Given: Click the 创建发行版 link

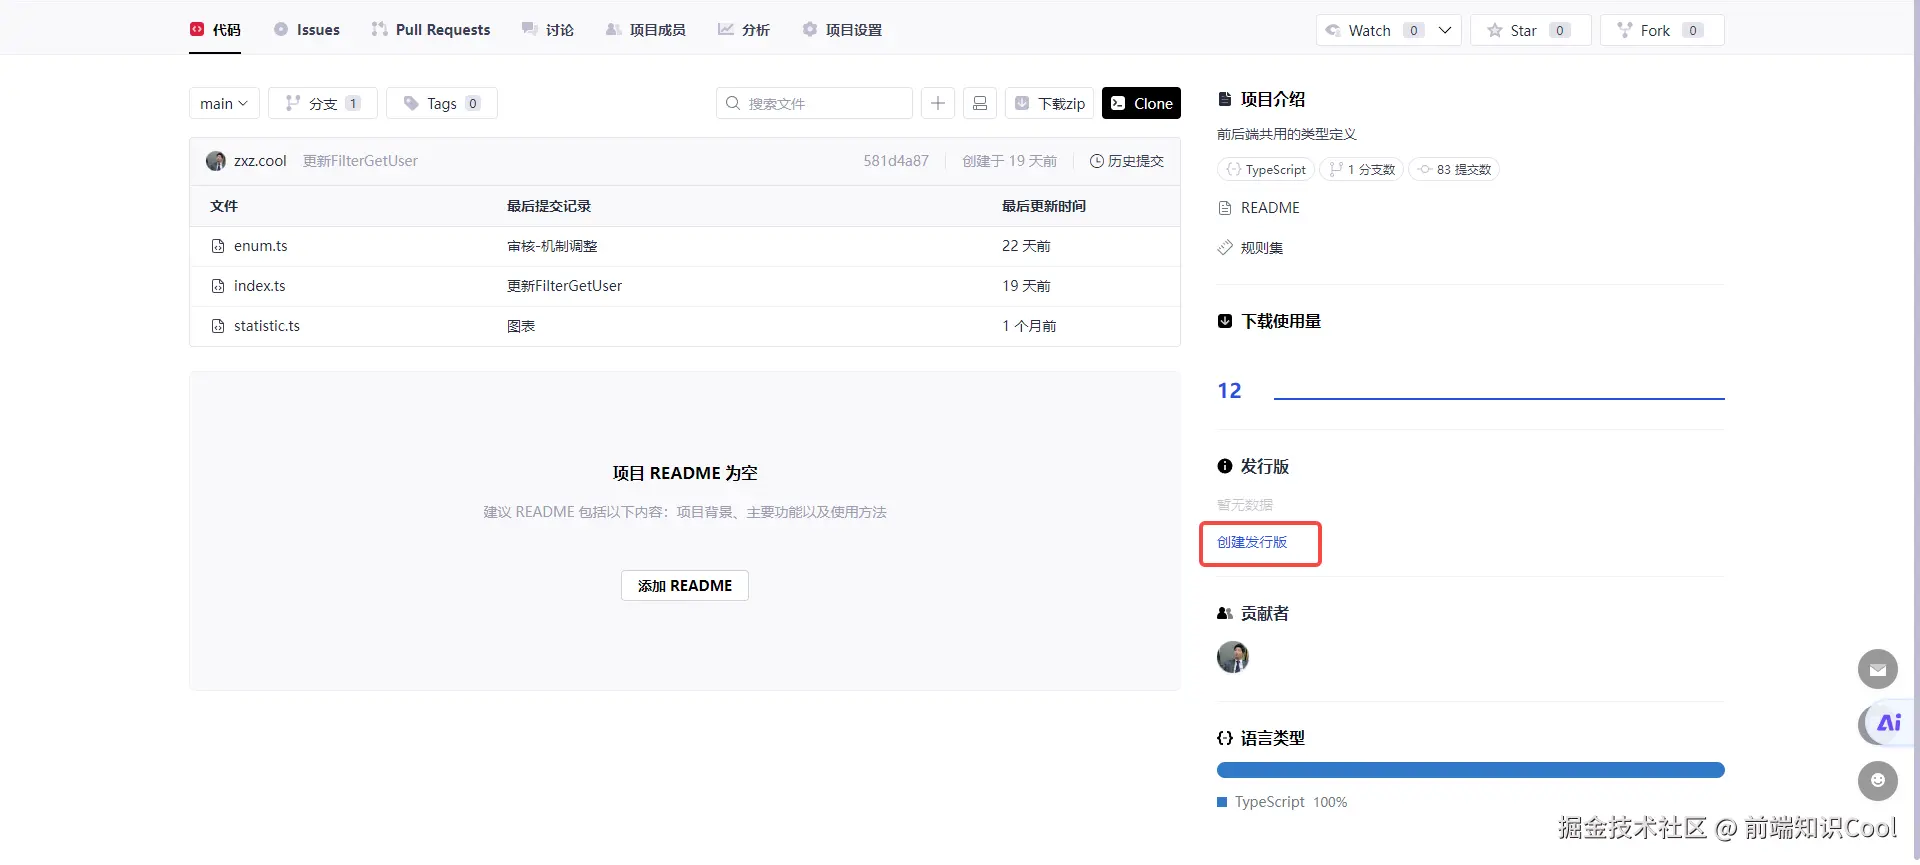Looking at the screenshot, I should 1252,542.
